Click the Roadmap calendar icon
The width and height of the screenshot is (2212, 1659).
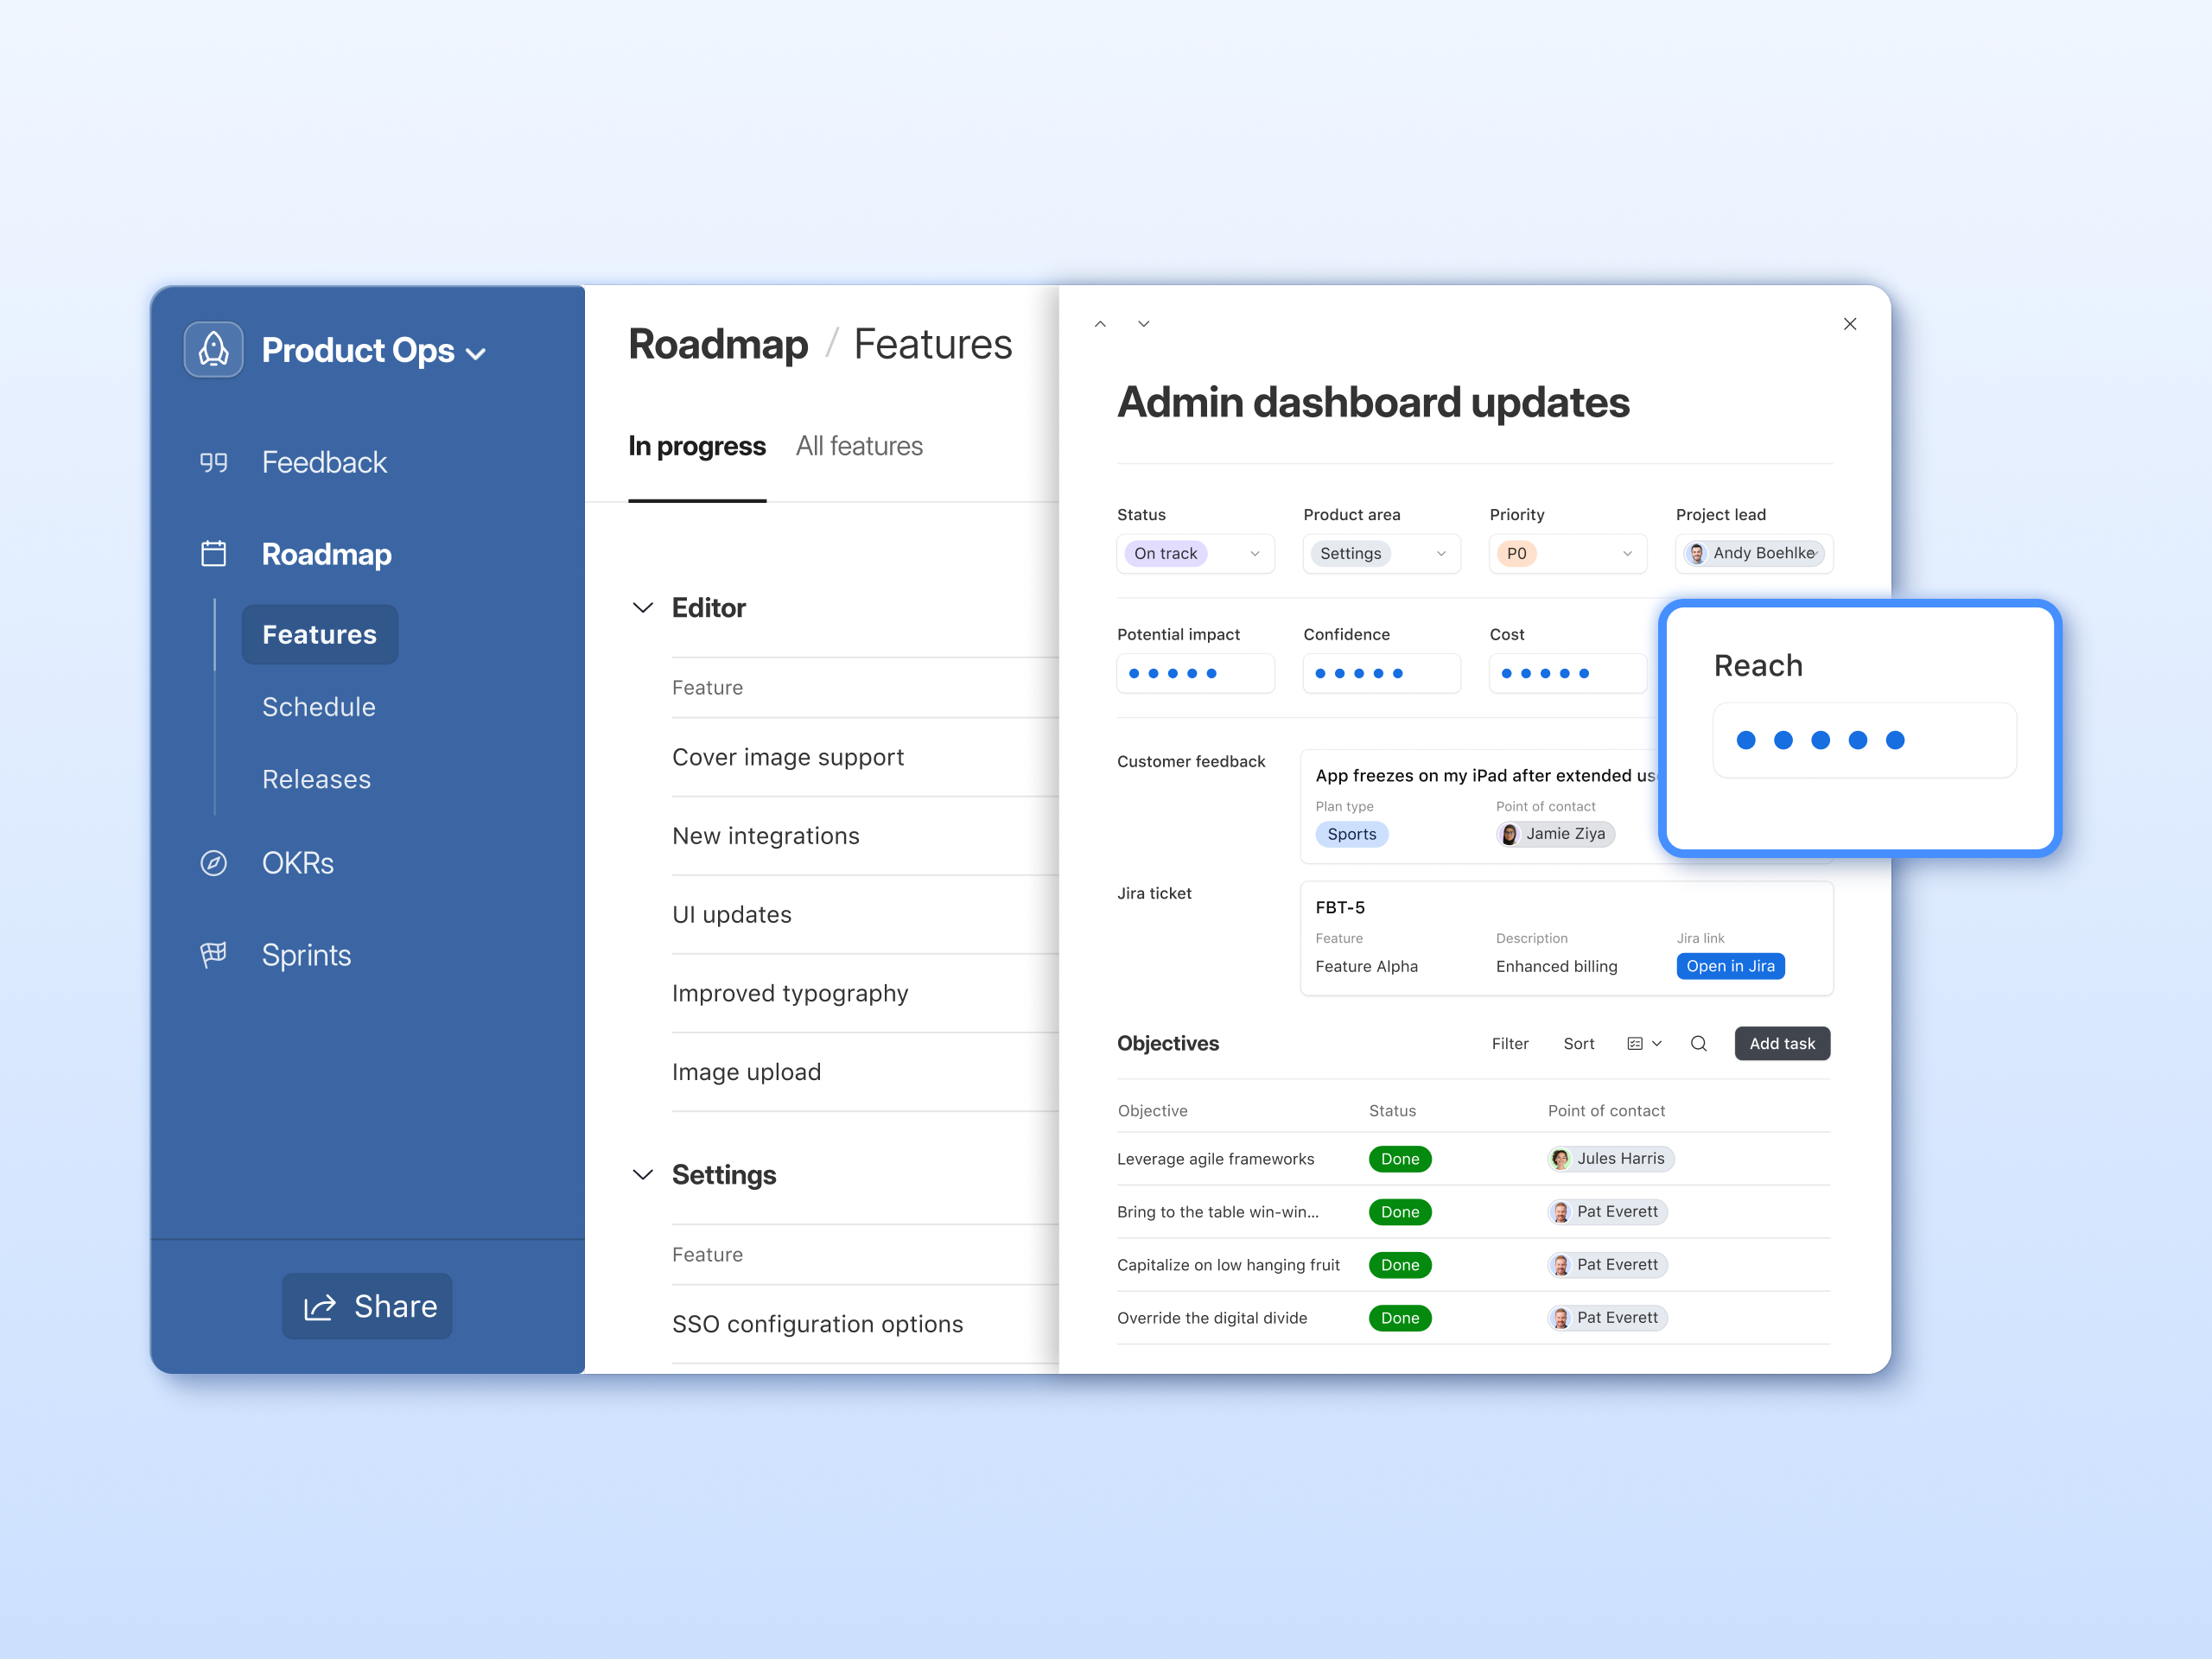coord(213,554)
